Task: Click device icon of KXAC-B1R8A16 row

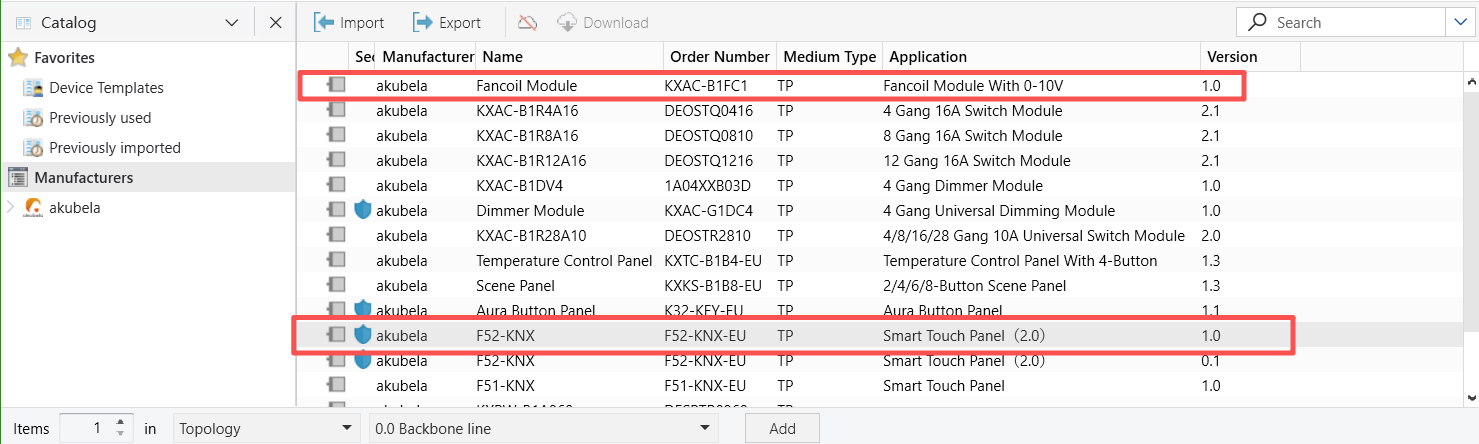Action: 336,135
